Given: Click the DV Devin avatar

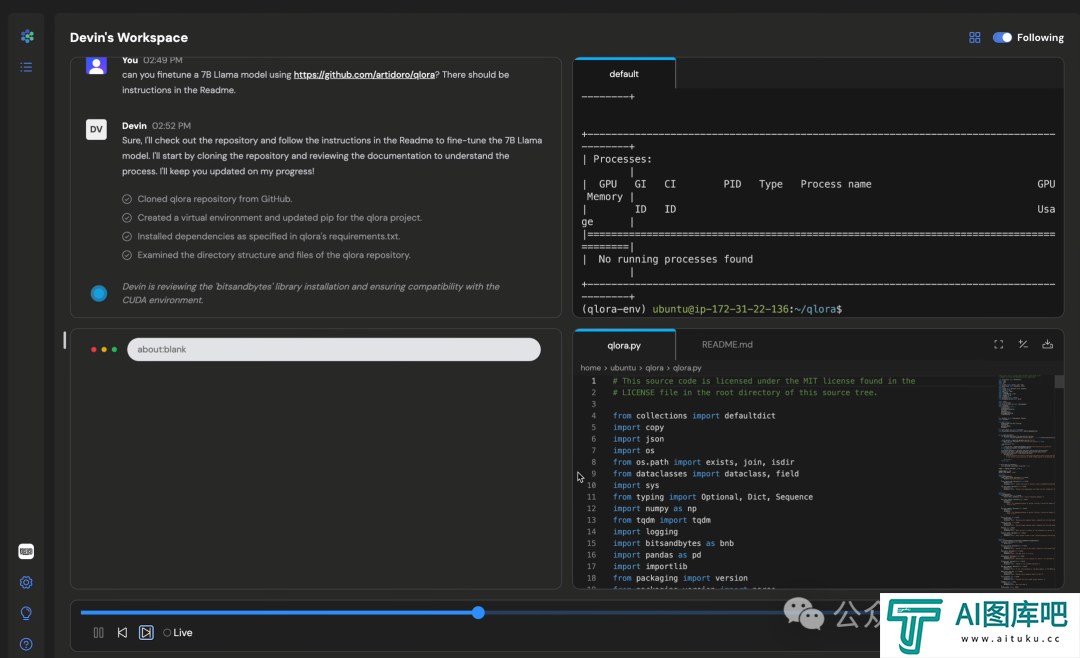Looking at the screenshot, I should pyautogui.click(x=96, y=130).
